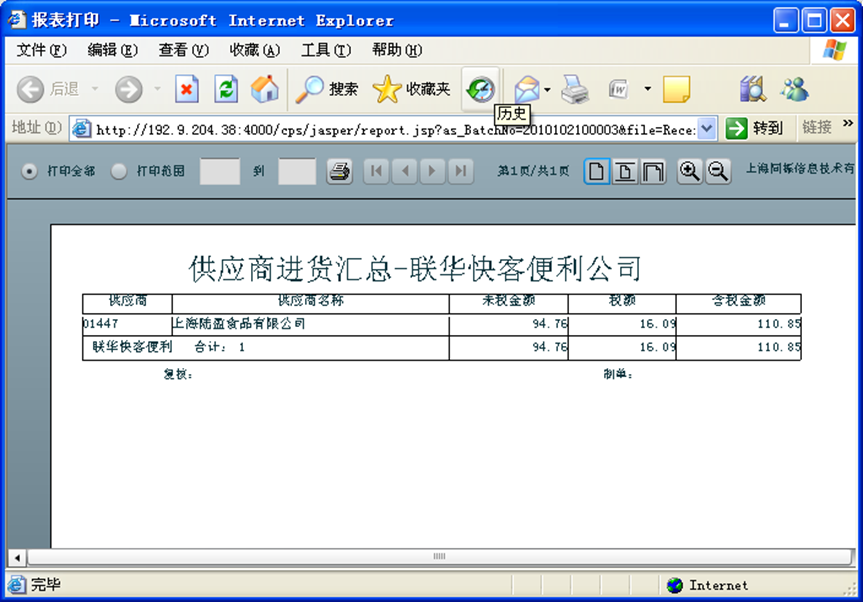
Task: Click supplier name 上海陆盈食品有限公司
Action: click(x=238, y=324)
